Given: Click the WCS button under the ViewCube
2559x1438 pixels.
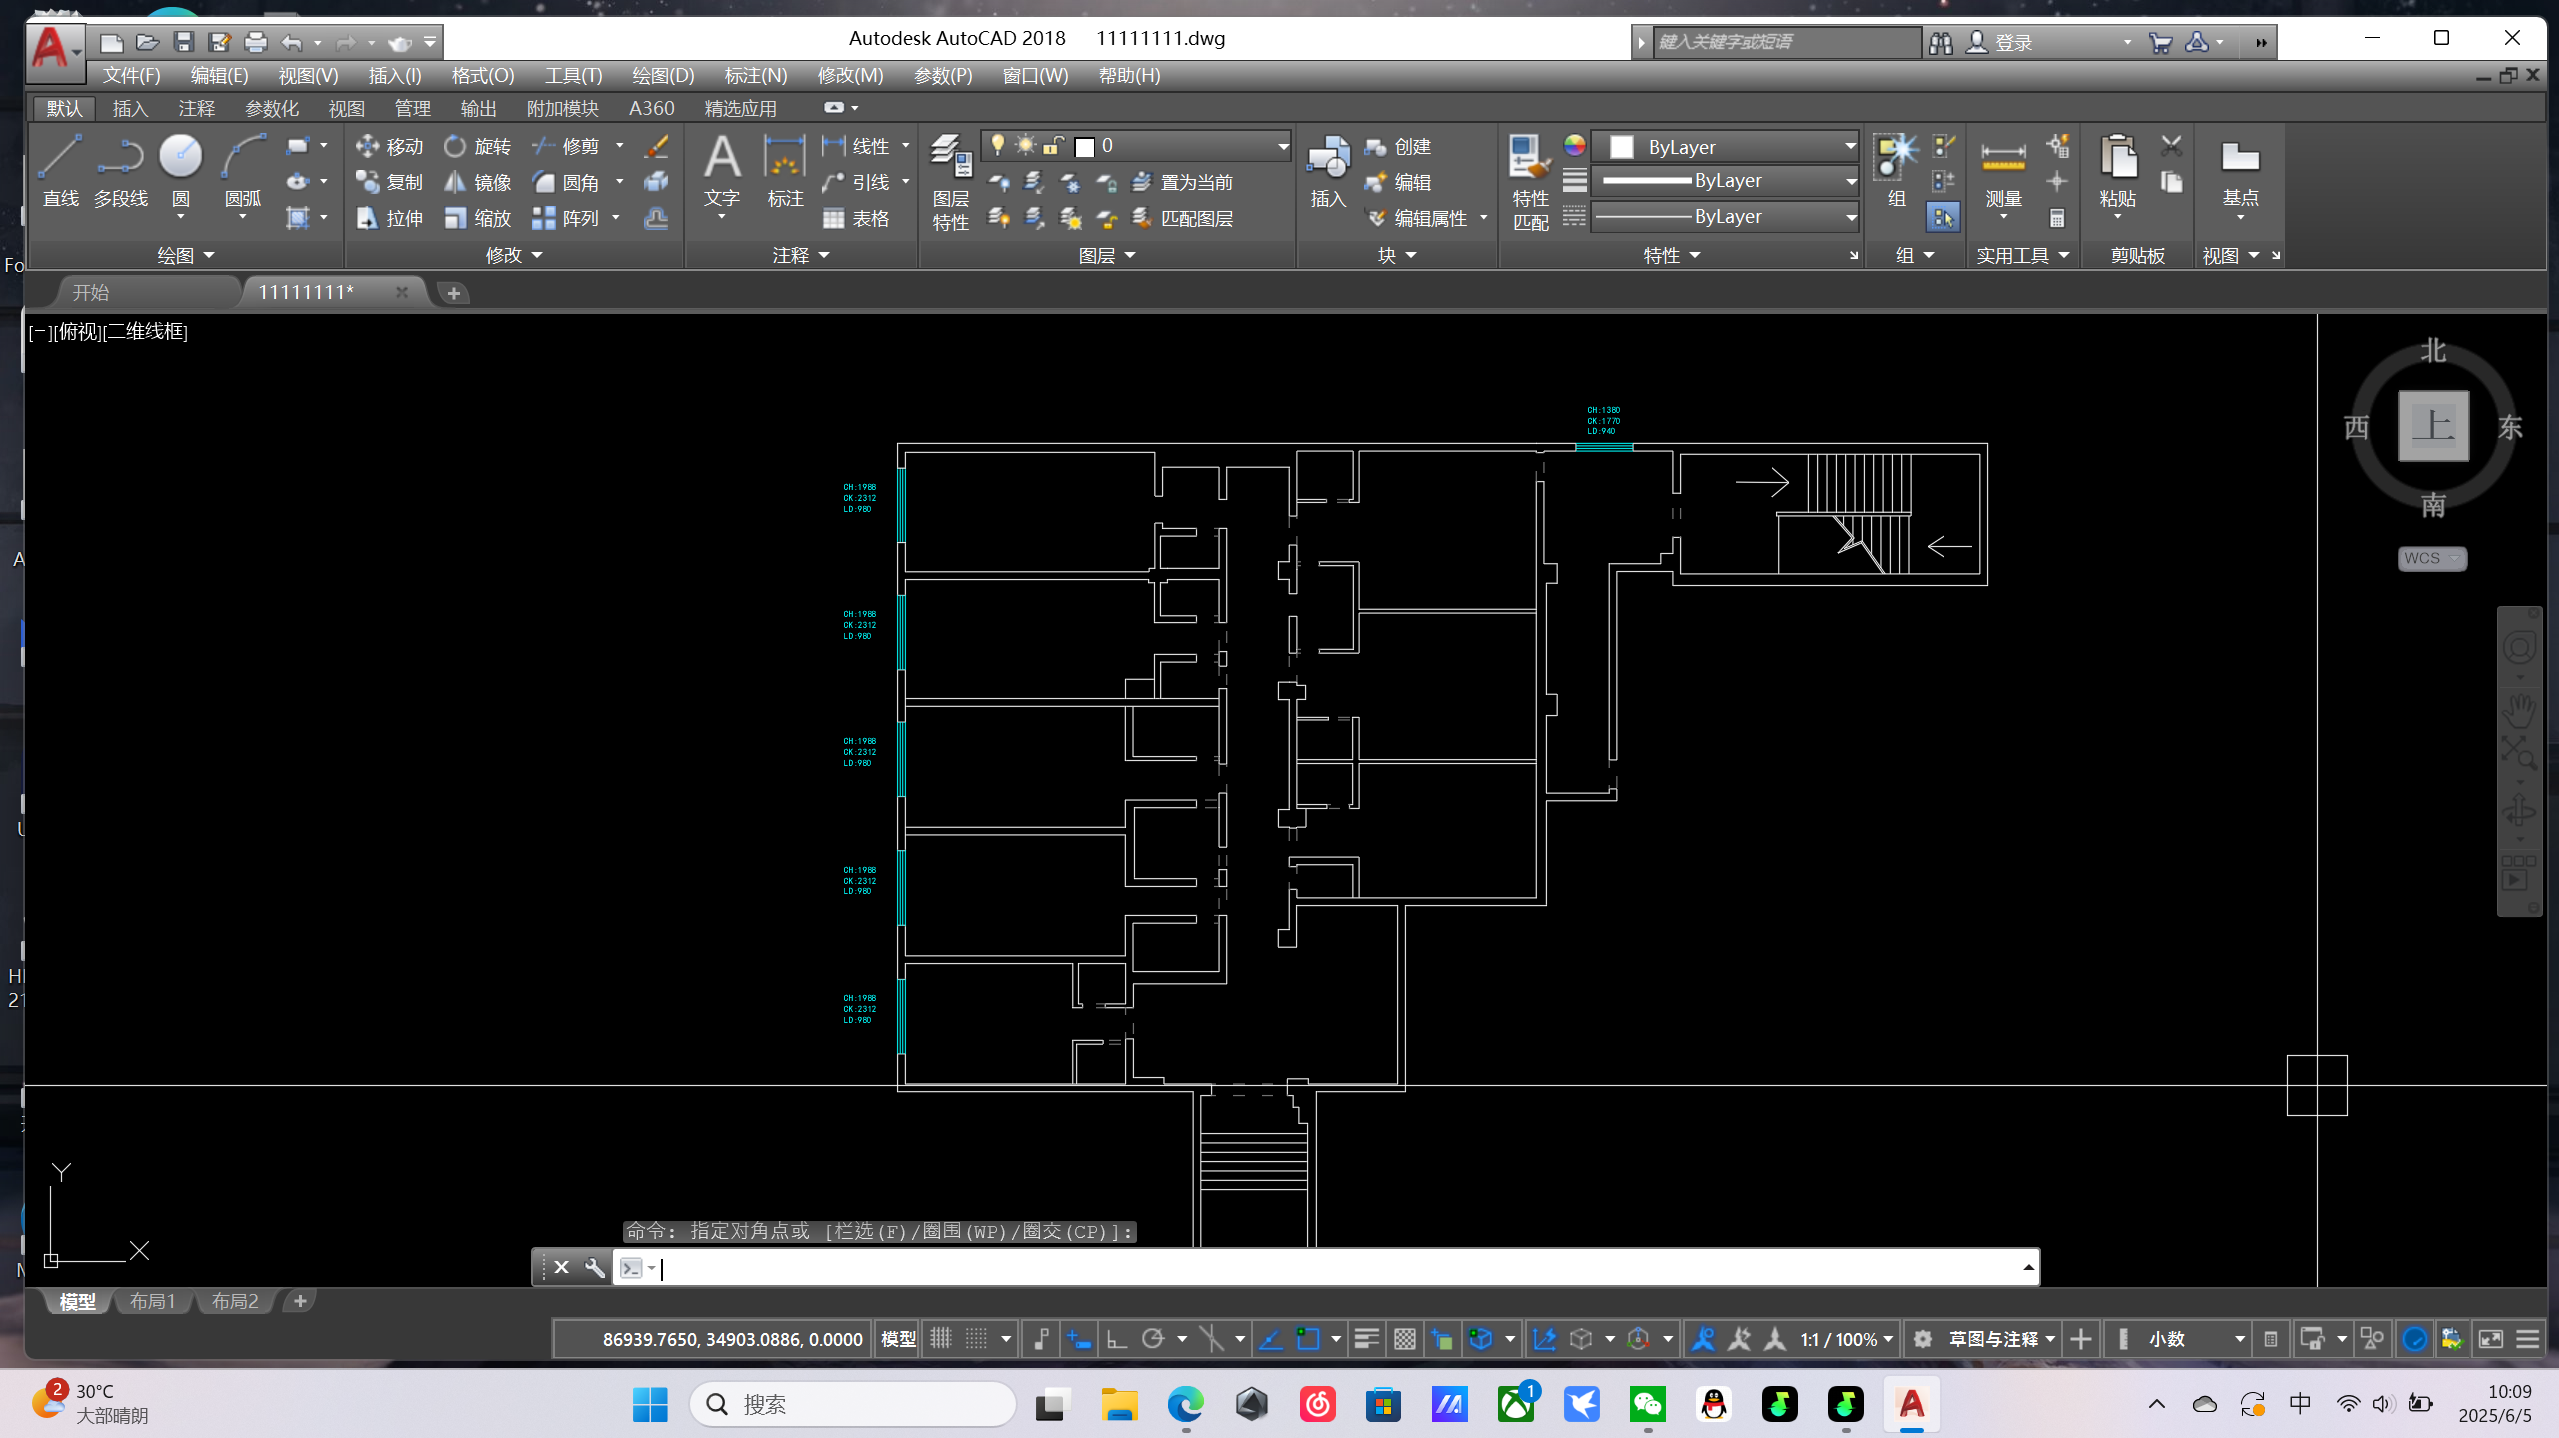Looking at the screenshot, I should pyautogui.click(x=2431, y=558).
